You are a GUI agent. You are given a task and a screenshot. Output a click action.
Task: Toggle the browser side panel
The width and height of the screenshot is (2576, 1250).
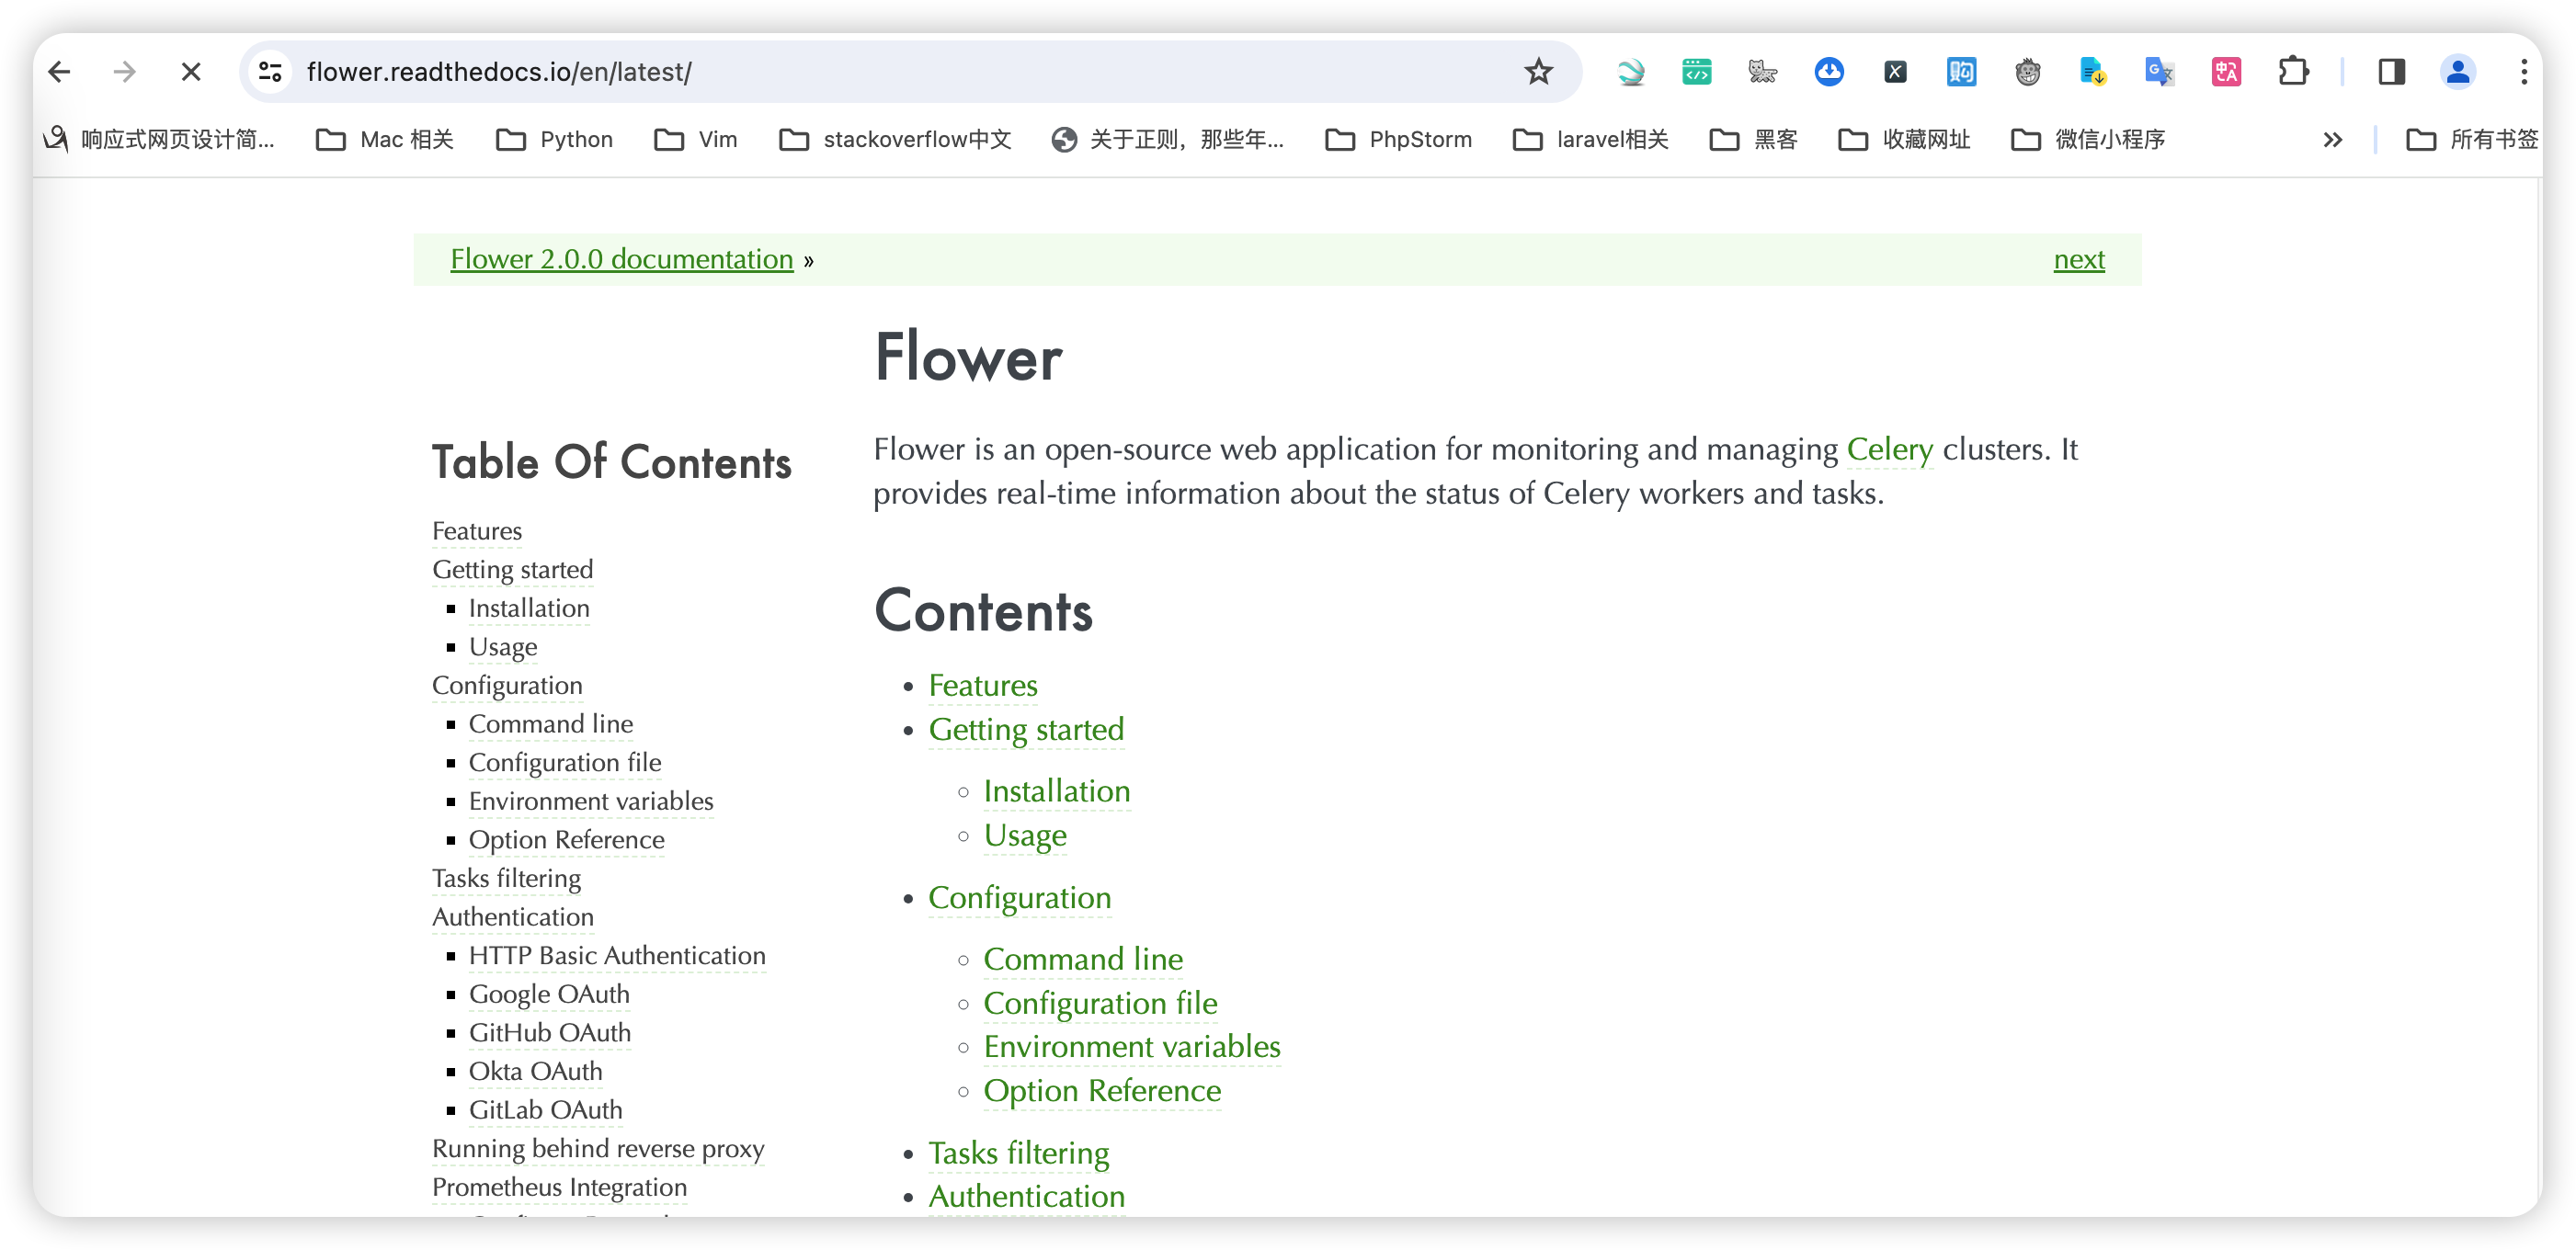pyautogui.click(x=2391, y=72)
